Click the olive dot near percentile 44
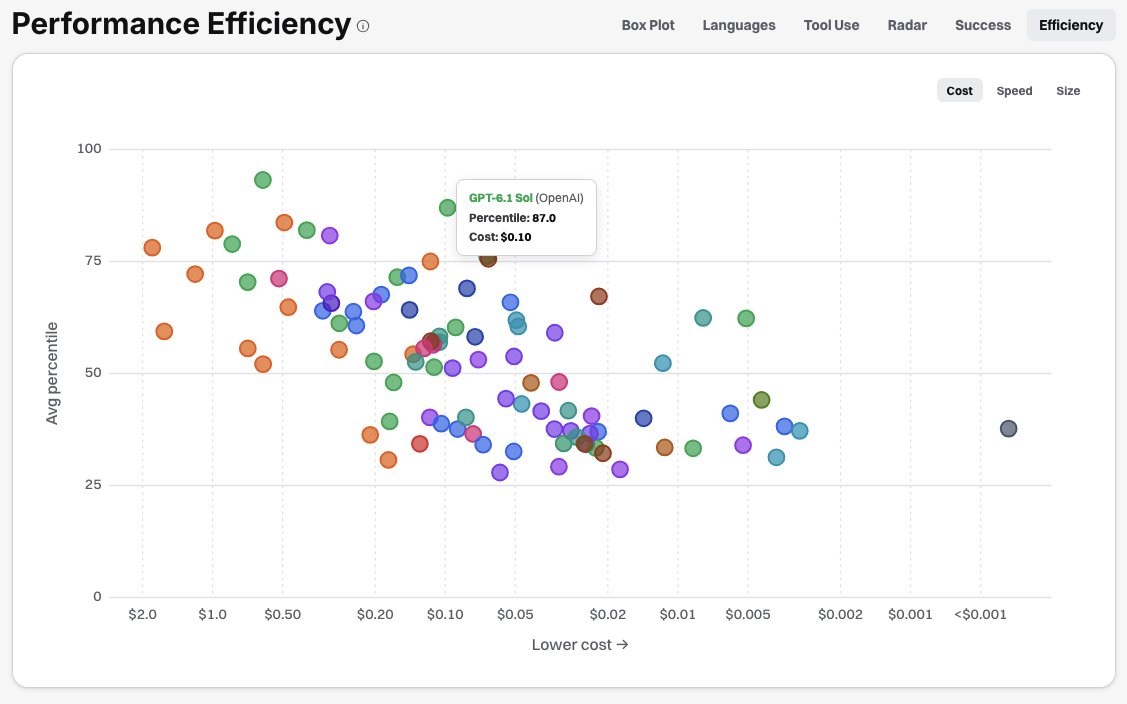Image resolution: width=1127 pixels, height=704 pixels. pyautogui.click(x=762, y=400)
